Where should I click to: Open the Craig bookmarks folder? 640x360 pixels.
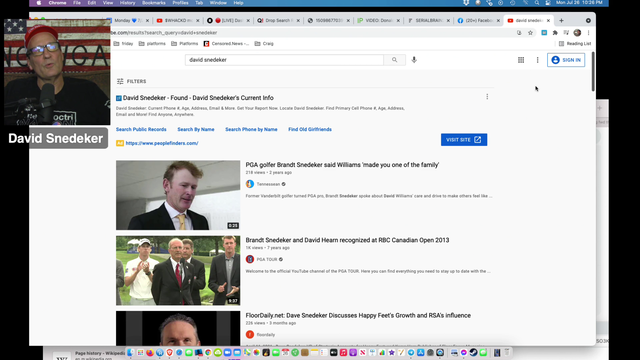click(x=264, y=44)
